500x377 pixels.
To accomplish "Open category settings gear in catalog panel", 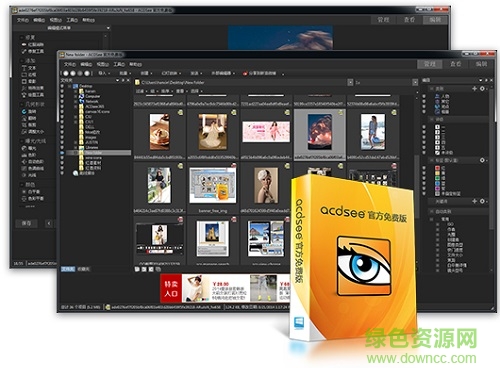I will pos(482,89).
